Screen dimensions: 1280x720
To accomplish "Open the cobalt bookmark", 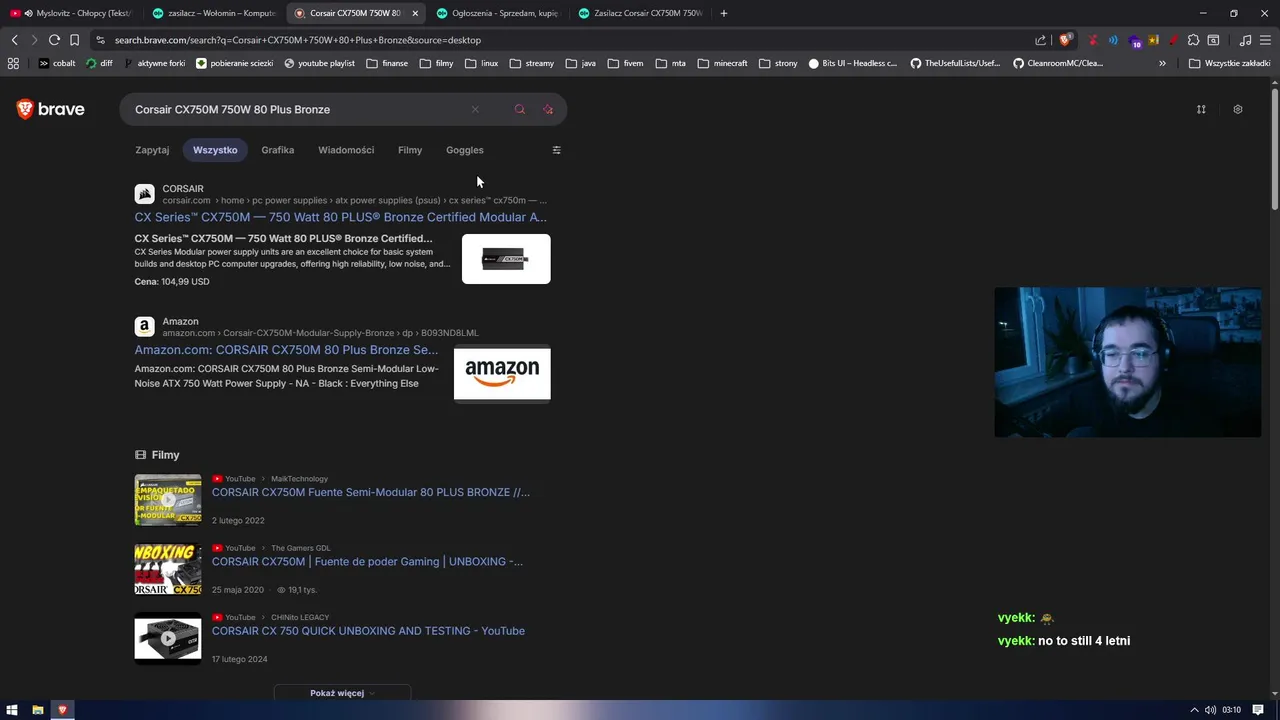I will [x=56, y=63].
